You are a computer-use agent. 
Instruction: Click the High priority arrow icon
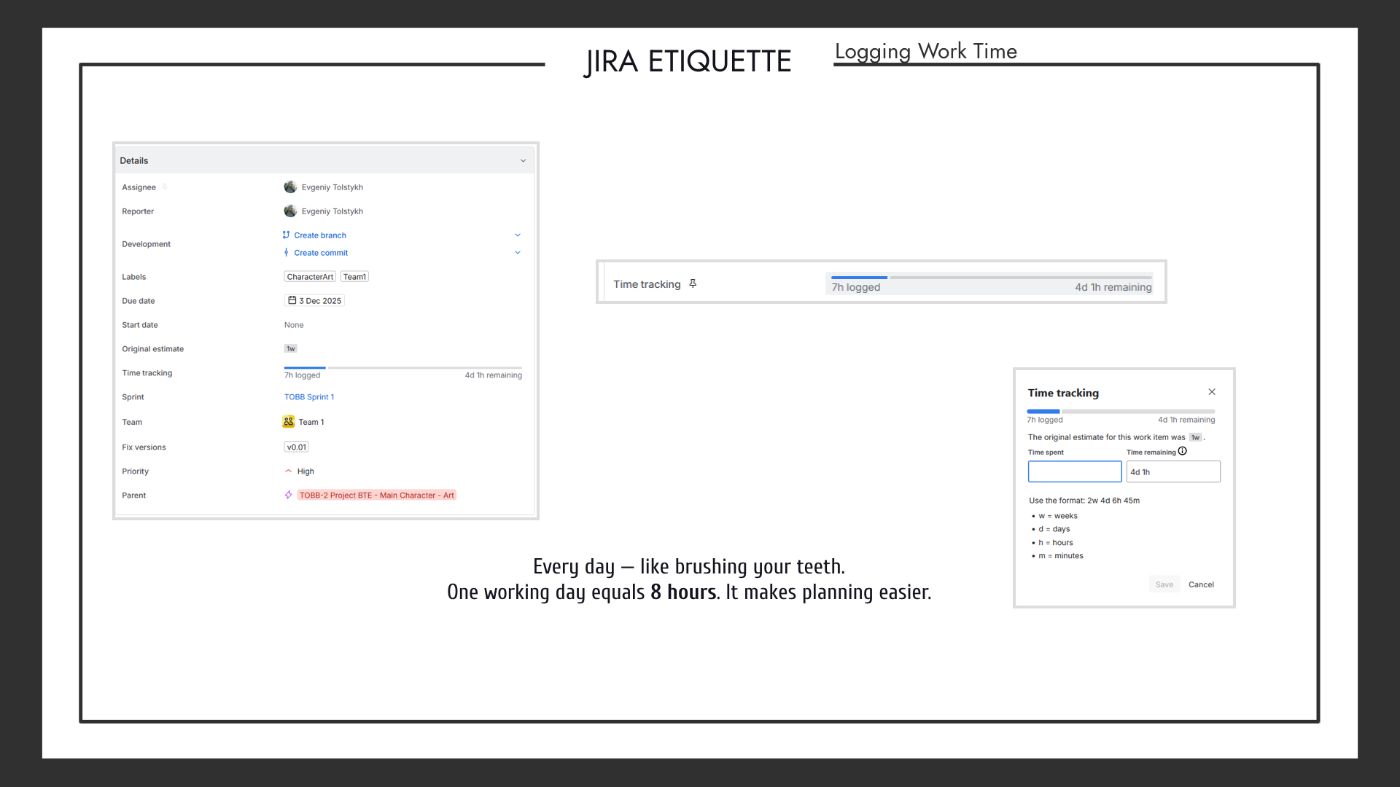tap(289, 471)
